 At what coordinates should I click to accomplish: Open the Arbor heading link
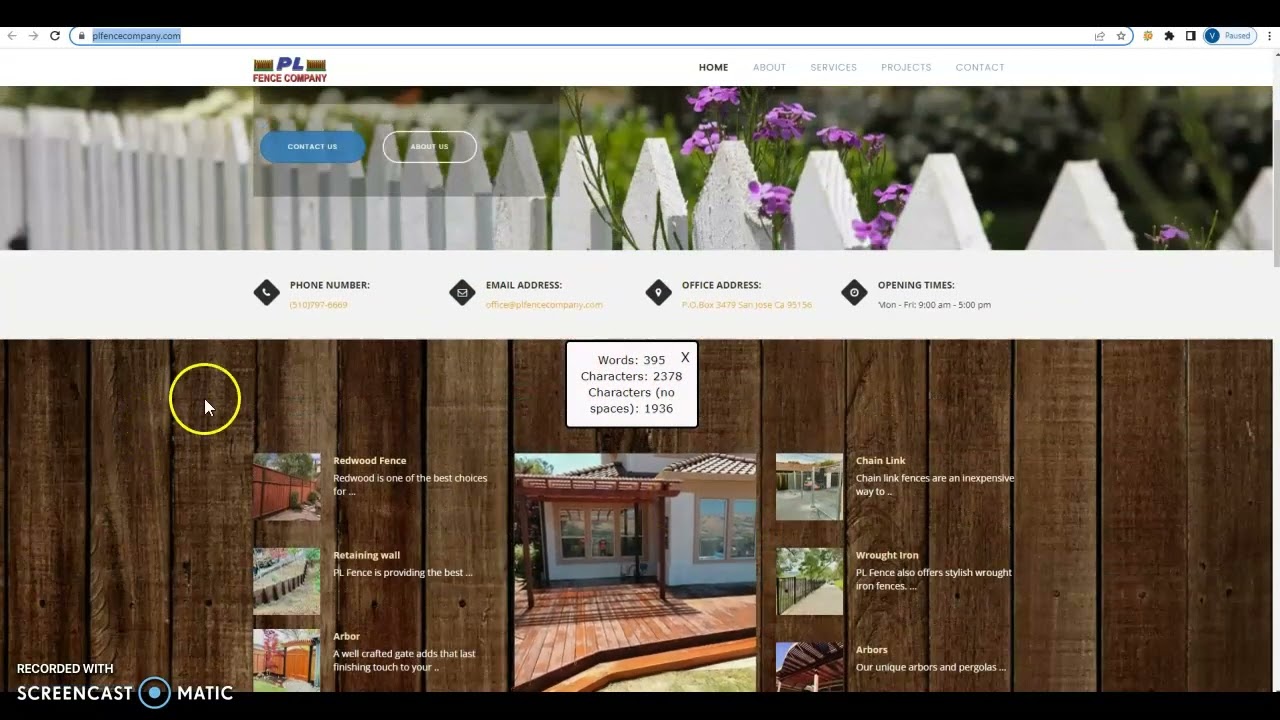[x=346, y=636]
